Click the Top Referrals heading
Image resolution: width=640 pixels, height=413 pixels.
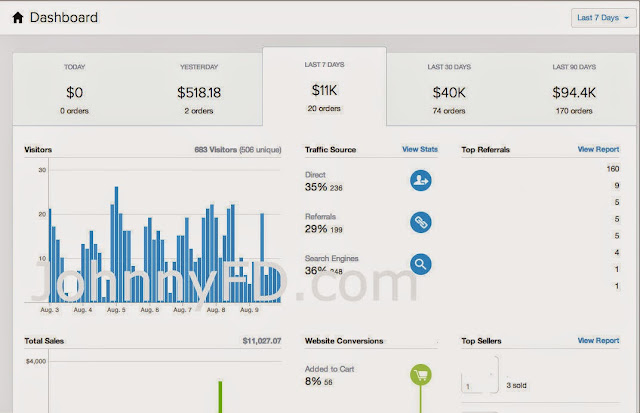click(x=486, y=150)
